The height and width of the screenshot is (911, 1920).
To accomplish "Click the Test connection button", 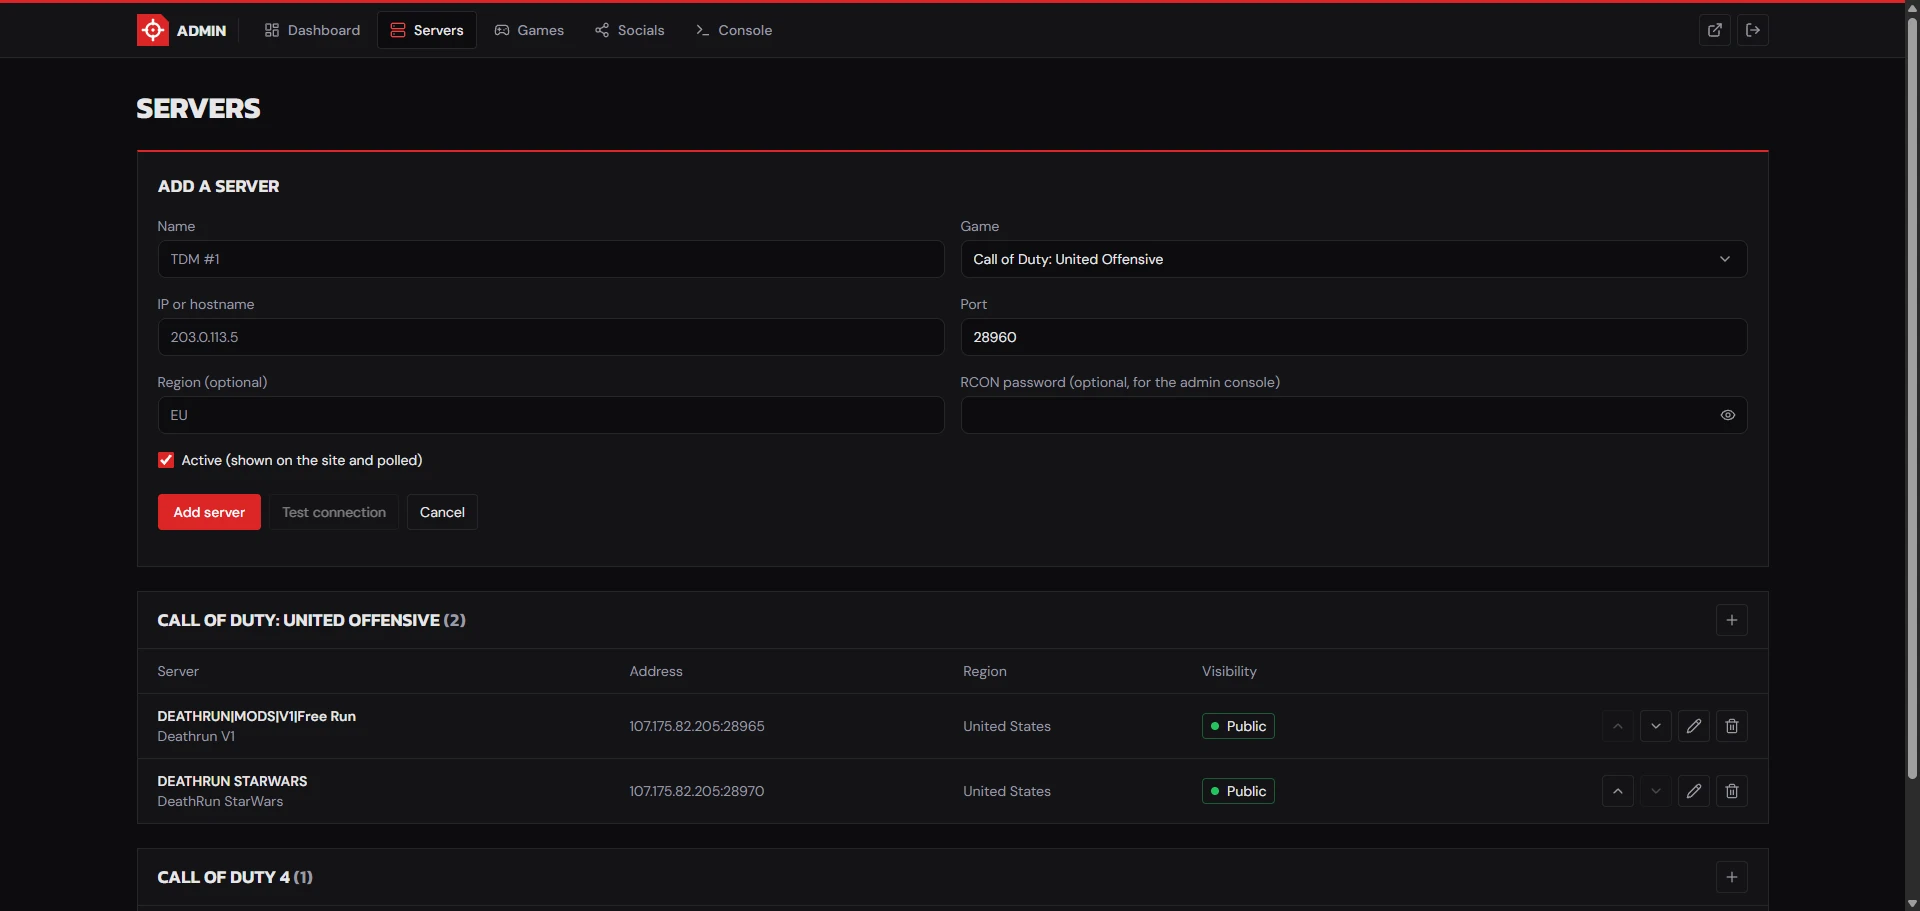I will pyautogui.click(x=334, y=512).
